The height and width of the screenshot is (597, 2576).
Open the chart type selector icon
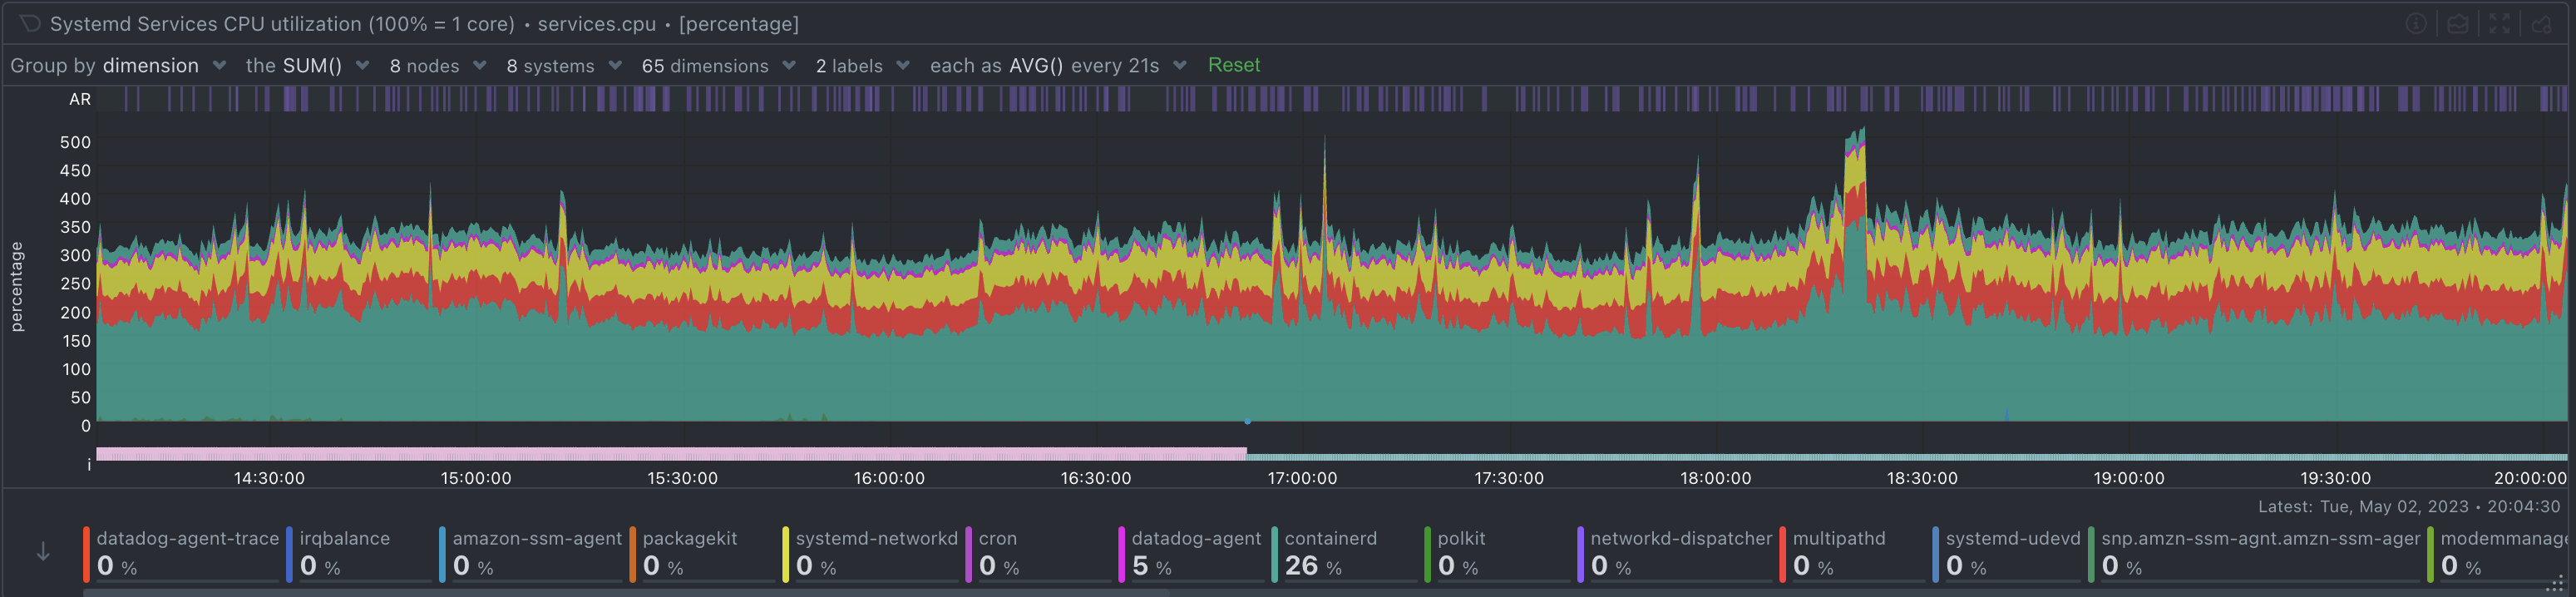click(2457, 24)
